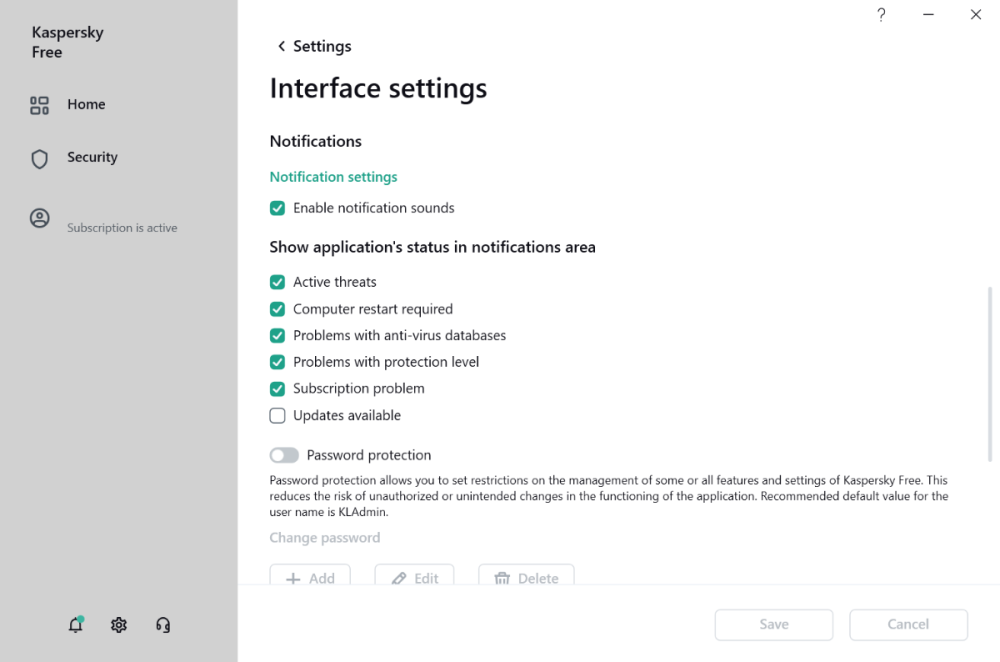This screenshot has height=662, width=1000.
Task: Disable the Enable notification sounds checkbox
Action: pyautogui.click(x=278, y=208)
